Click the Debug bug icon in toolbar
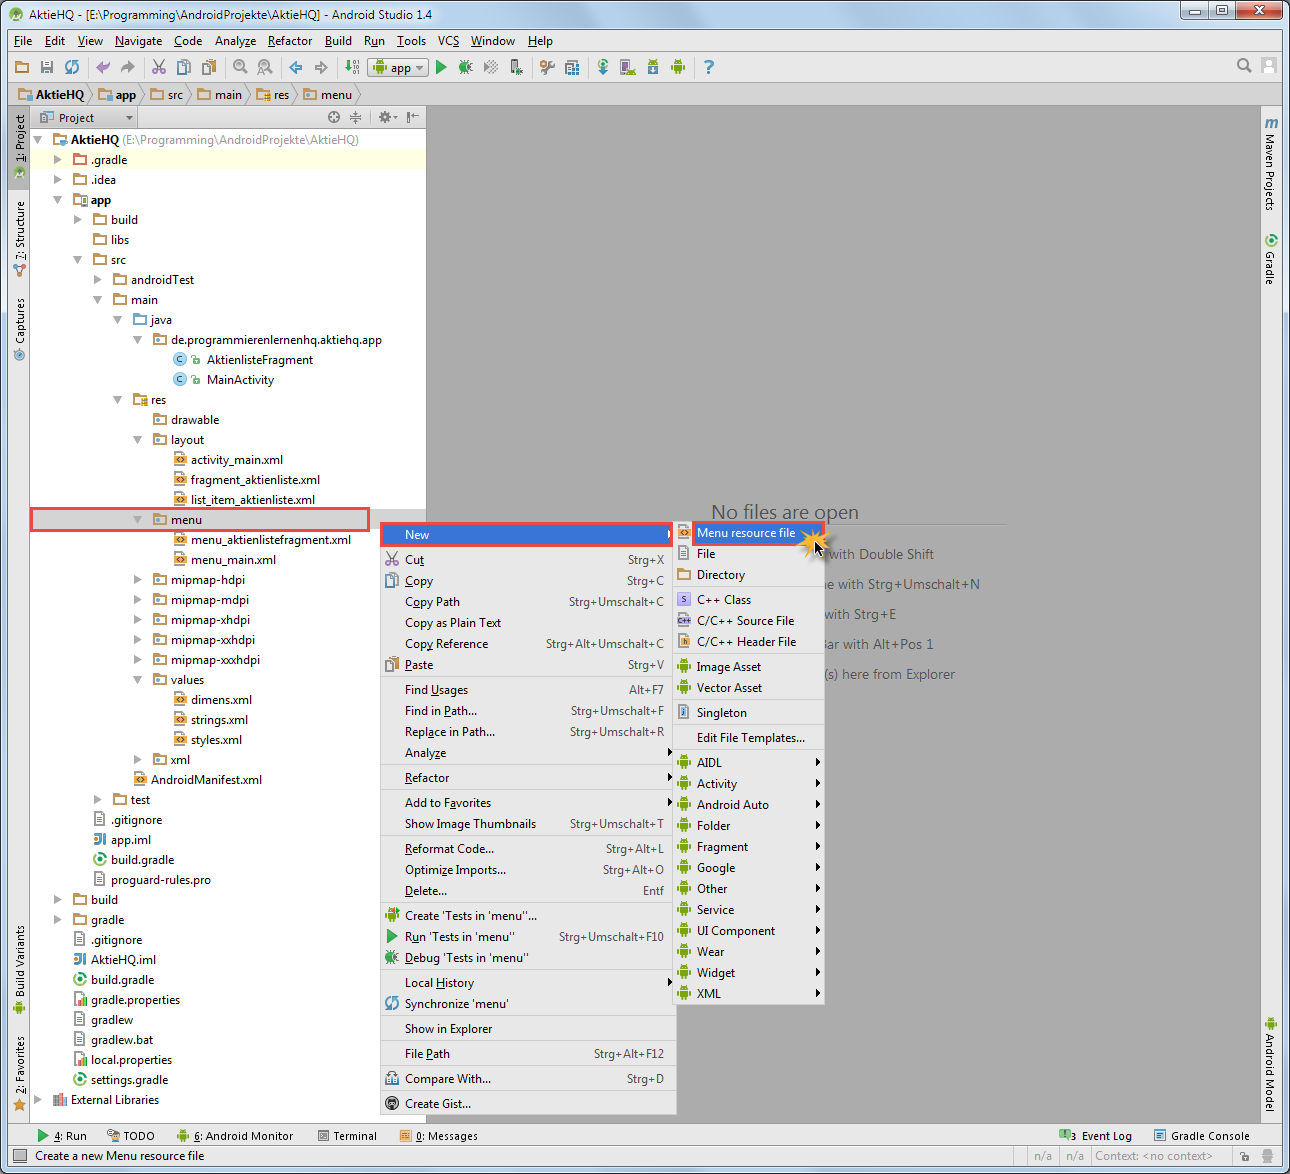Image resolution: width=1290 pixels, height=1174 pixels. tap(466, 67)
